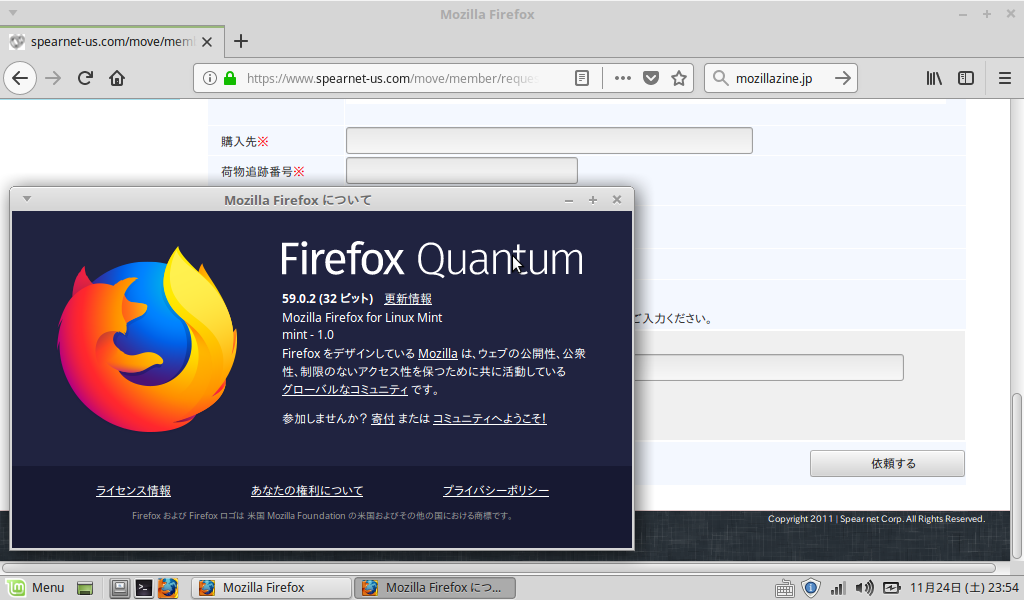Image resolution: width=1024 pixels, height=600 pixels.
Task: Click the search magnifier icon in the search box
Action: coord(720,78)
